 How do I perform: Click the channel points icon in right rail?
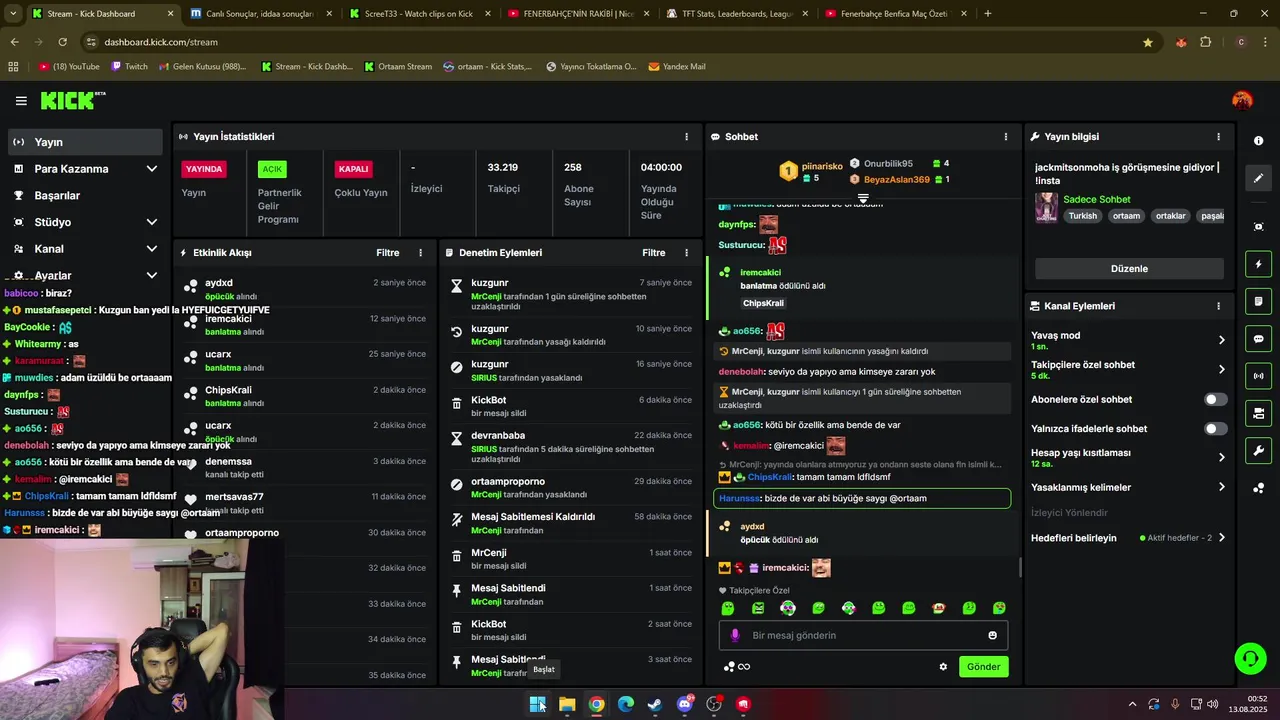pos(1259,488)
